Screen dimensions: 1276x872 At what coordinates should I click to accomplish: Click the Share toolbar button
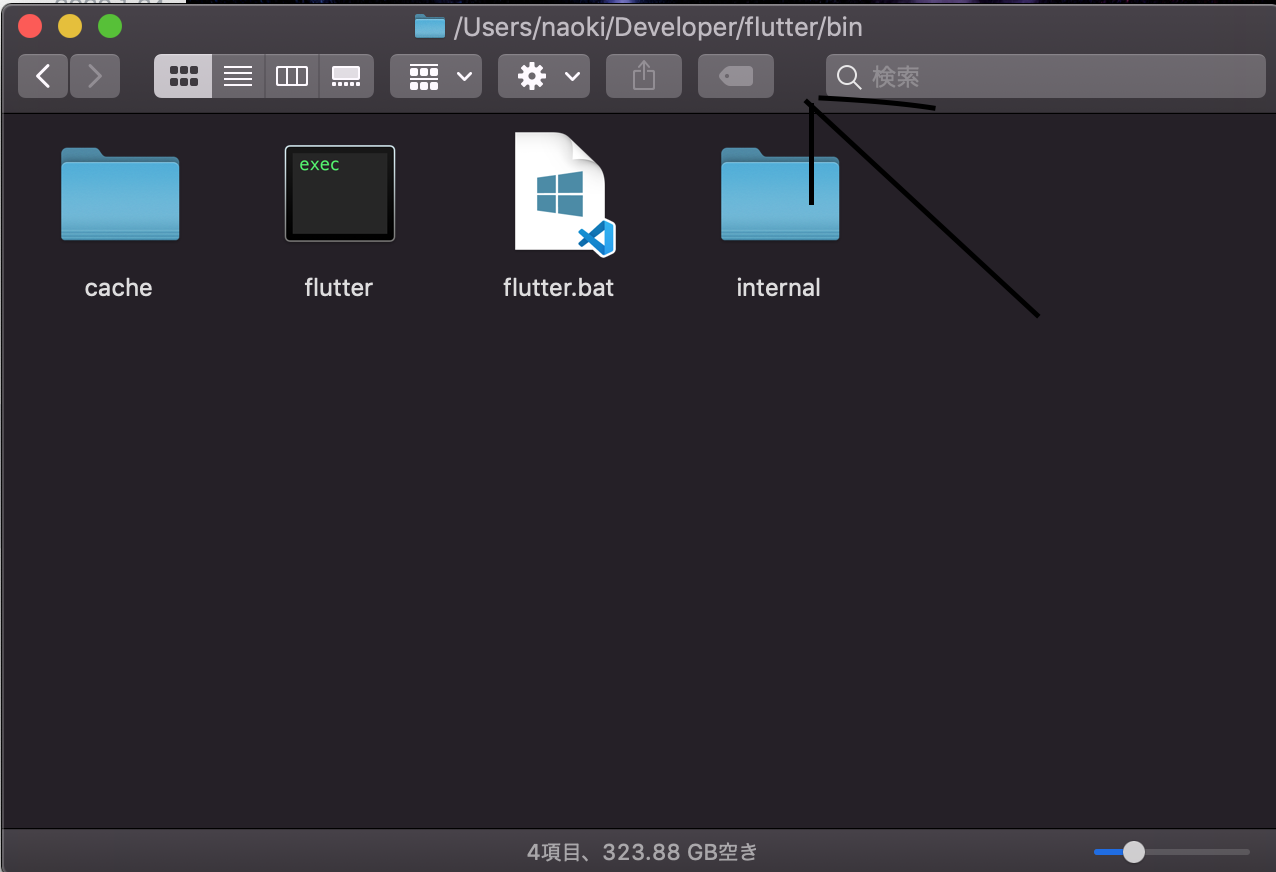pos(644,76)
